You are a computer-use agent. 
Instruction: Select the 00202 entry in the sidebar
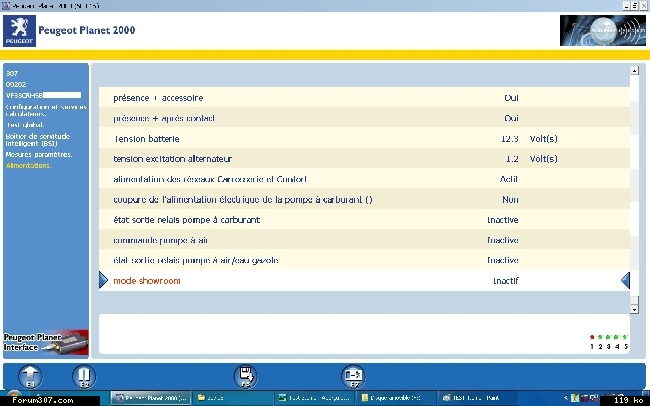(x=16, y=84)
